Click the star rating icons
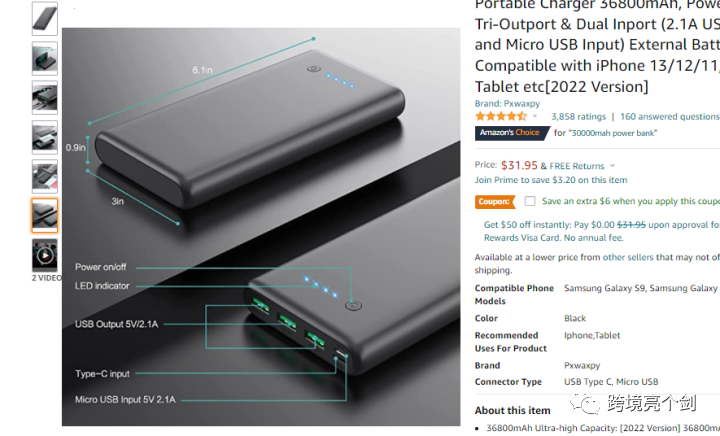The image size is (720, 436). (501, 117)
